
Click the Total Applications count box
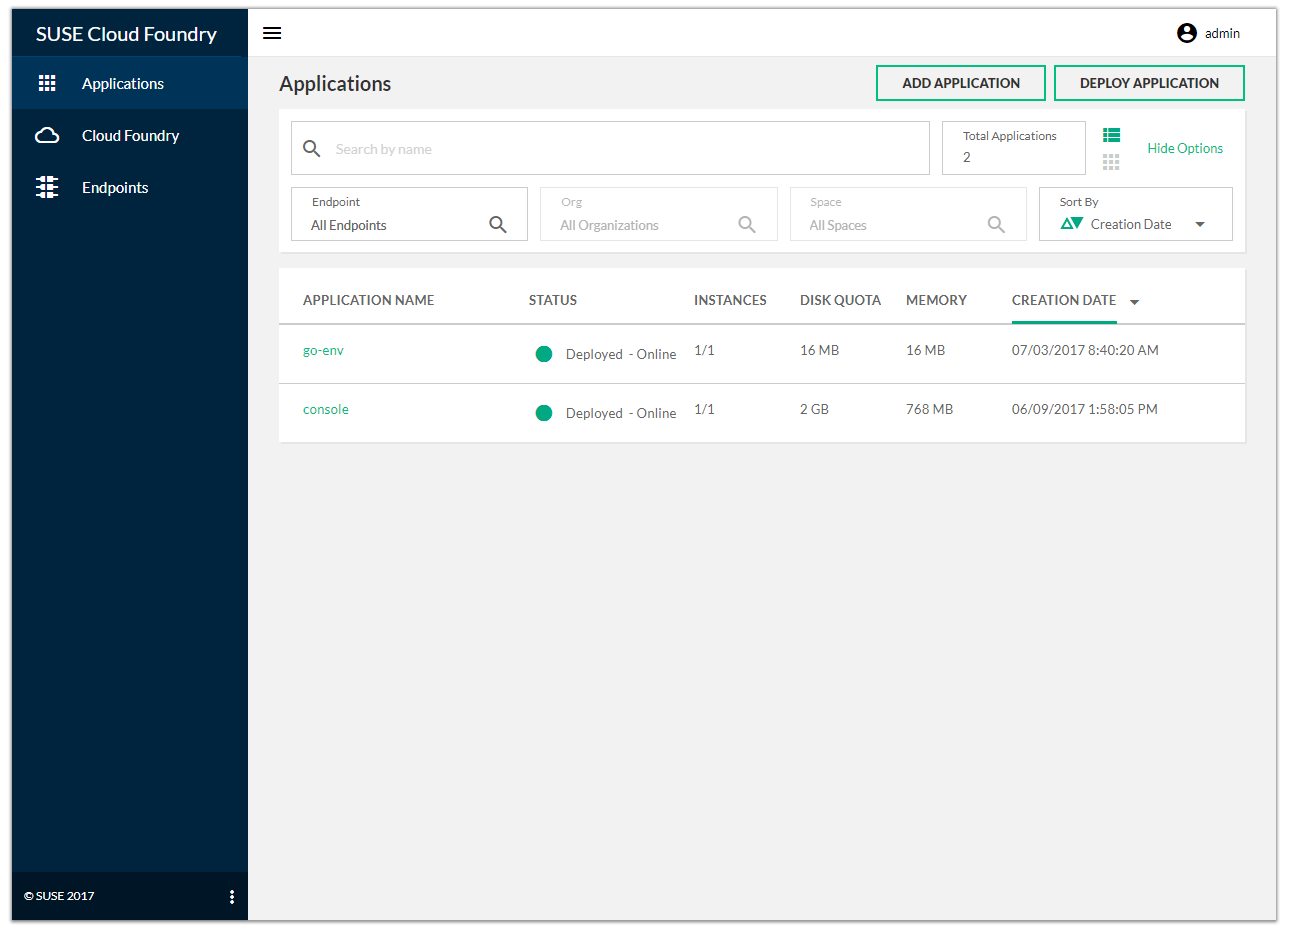(x=1014, y=148)
